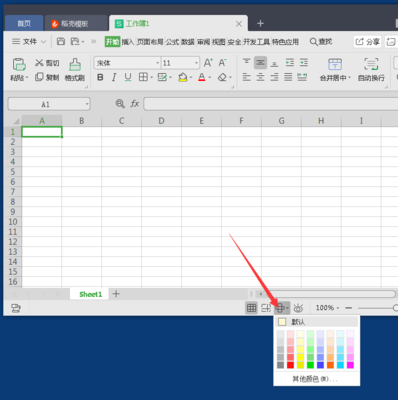Click the Paste clipboard icon
This screenshot has height=400, width=398.
19,64
